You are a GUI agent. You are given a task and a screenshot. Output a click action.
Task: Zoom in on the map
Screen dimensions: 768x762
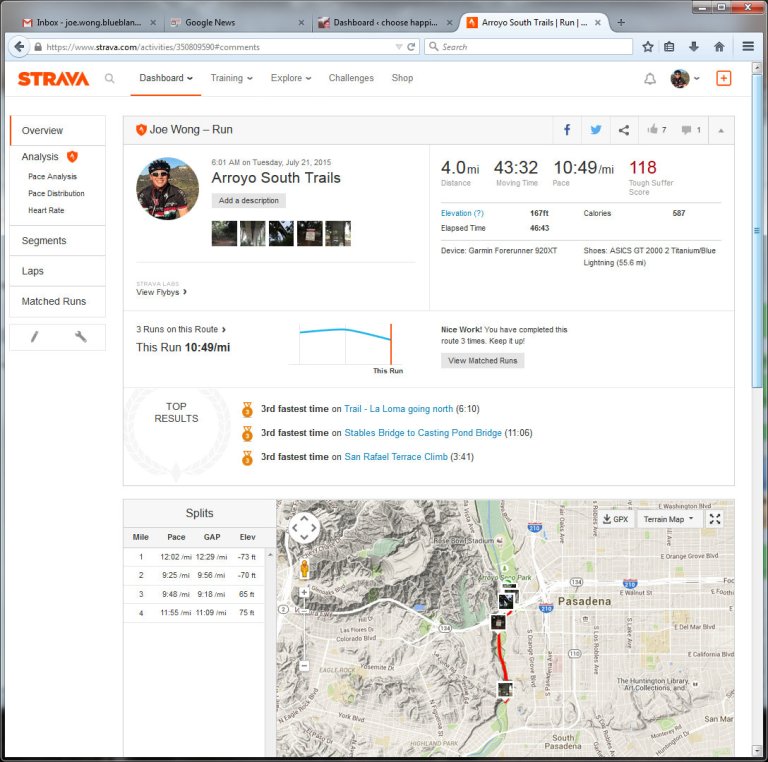pos(304,592)
